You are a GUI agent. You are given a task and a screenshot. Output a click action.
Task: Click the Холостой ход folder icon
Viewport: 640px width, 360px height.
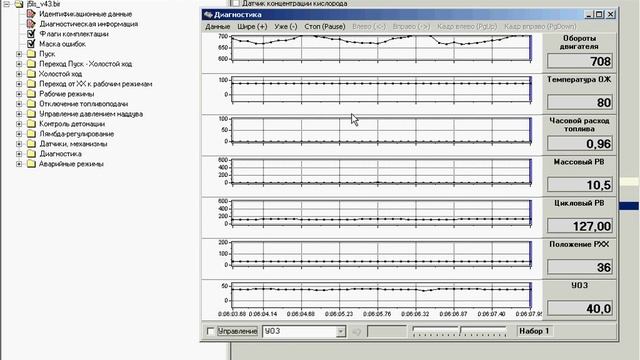31,74
